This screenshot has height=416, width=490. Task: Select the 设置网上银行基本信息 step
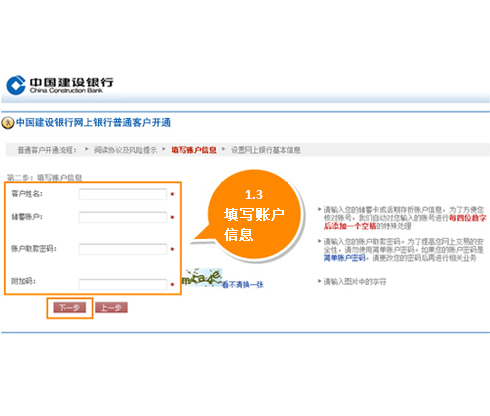266,150
